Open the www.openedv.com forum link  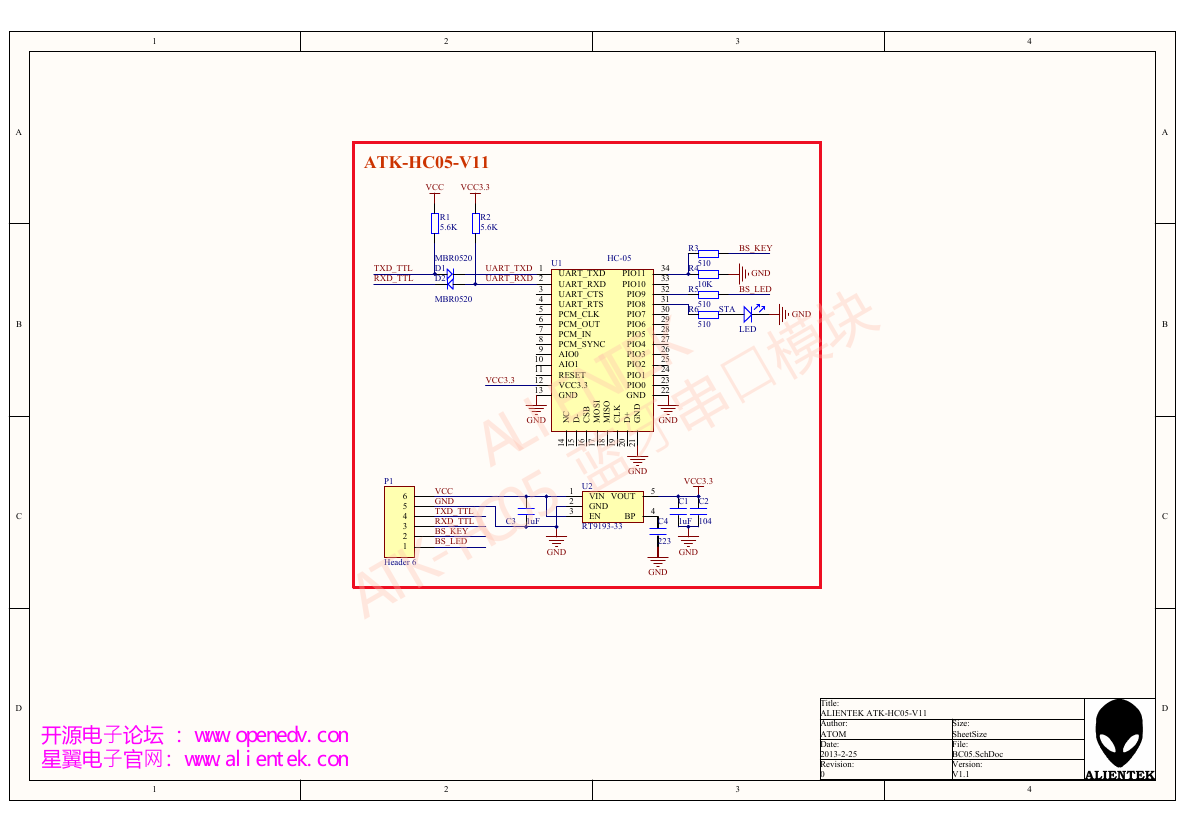[x=272, y=735]
